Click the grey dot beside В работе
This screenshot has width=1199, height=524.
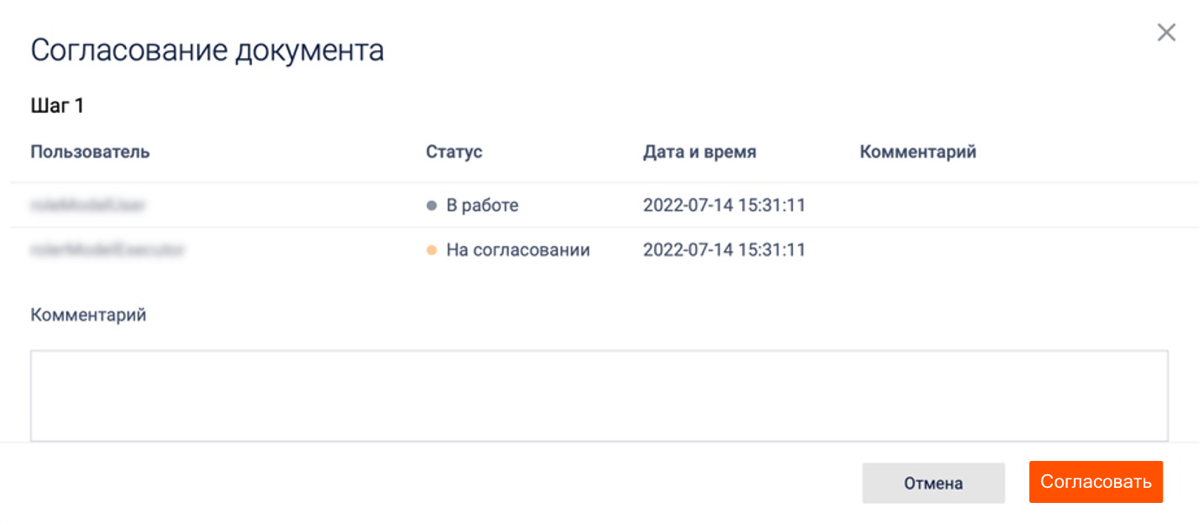pyautogui.click(x=432, y=206)
